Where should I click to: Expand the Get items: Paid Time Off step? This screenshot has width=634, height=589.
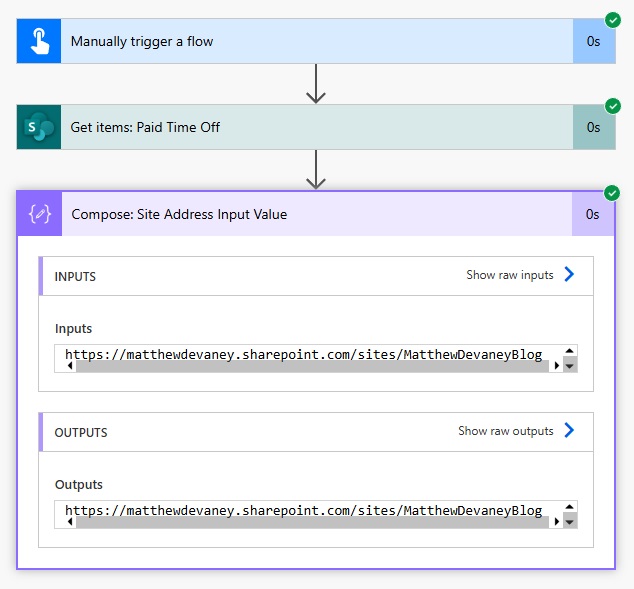tap(300, 127)
